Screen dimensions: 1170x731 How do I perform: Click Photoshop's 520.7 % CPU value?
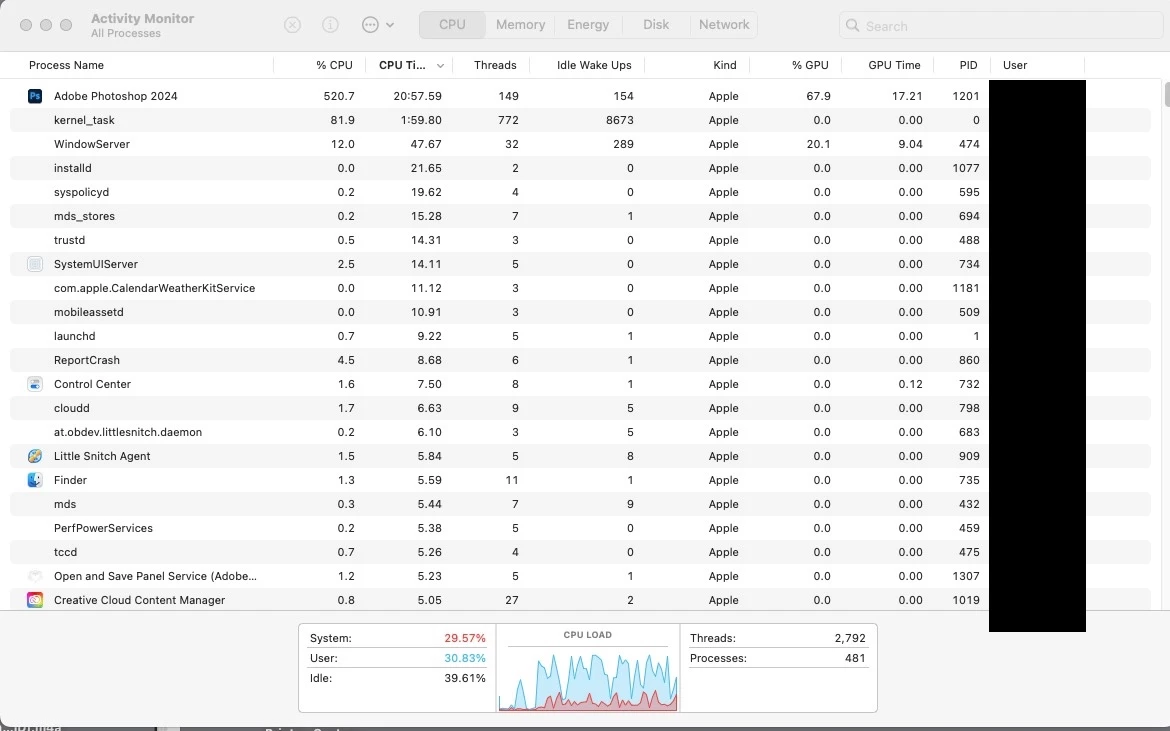click(339, 96)
